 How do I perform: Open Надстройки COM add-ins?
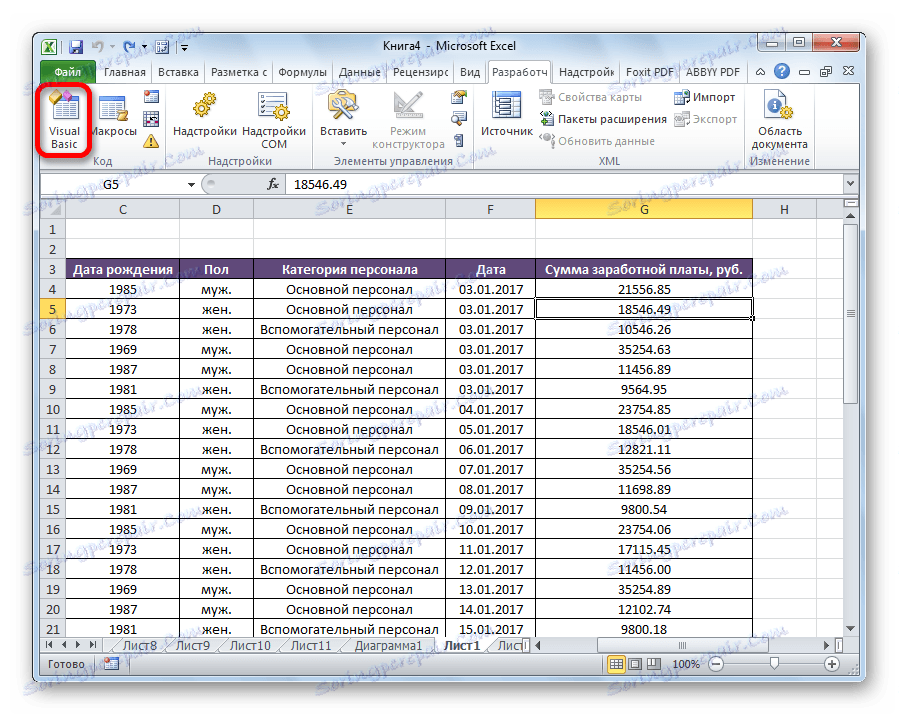pyautogui.click(x=274, y=122)
